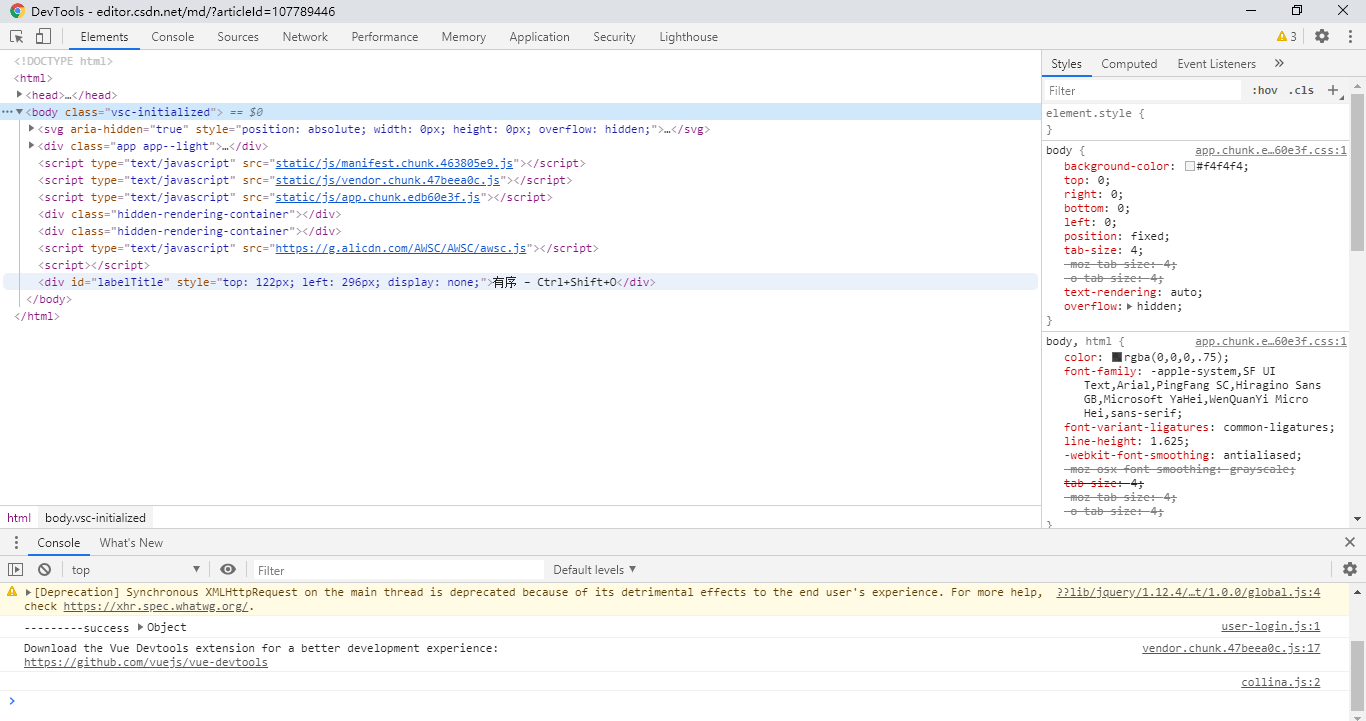
Task: Toggle the .cls class editor
Action: 1301,90
